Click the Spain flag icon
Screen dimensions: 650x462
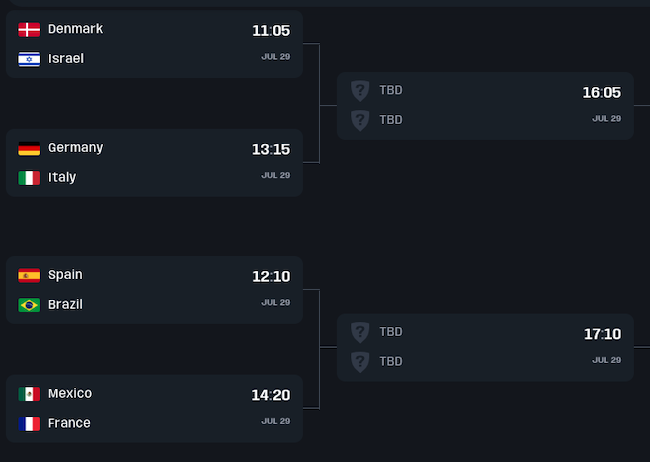pyautogui.click(x=29, y=275)
